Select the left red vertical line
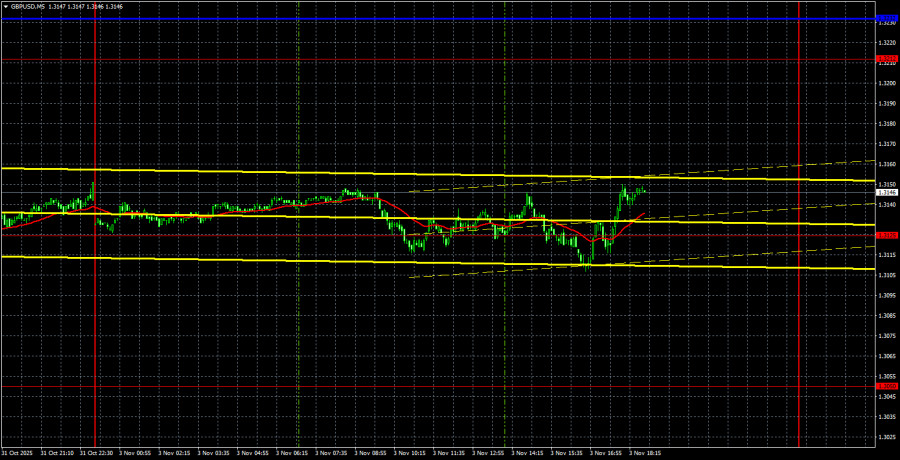The height and width of the screenshot is (460, 900). (95, 300)
